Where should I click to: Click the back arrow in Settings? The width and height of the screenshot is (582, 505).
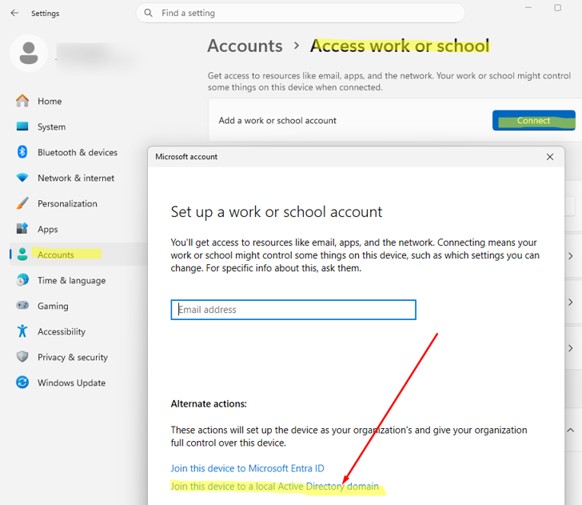[14, 13]
